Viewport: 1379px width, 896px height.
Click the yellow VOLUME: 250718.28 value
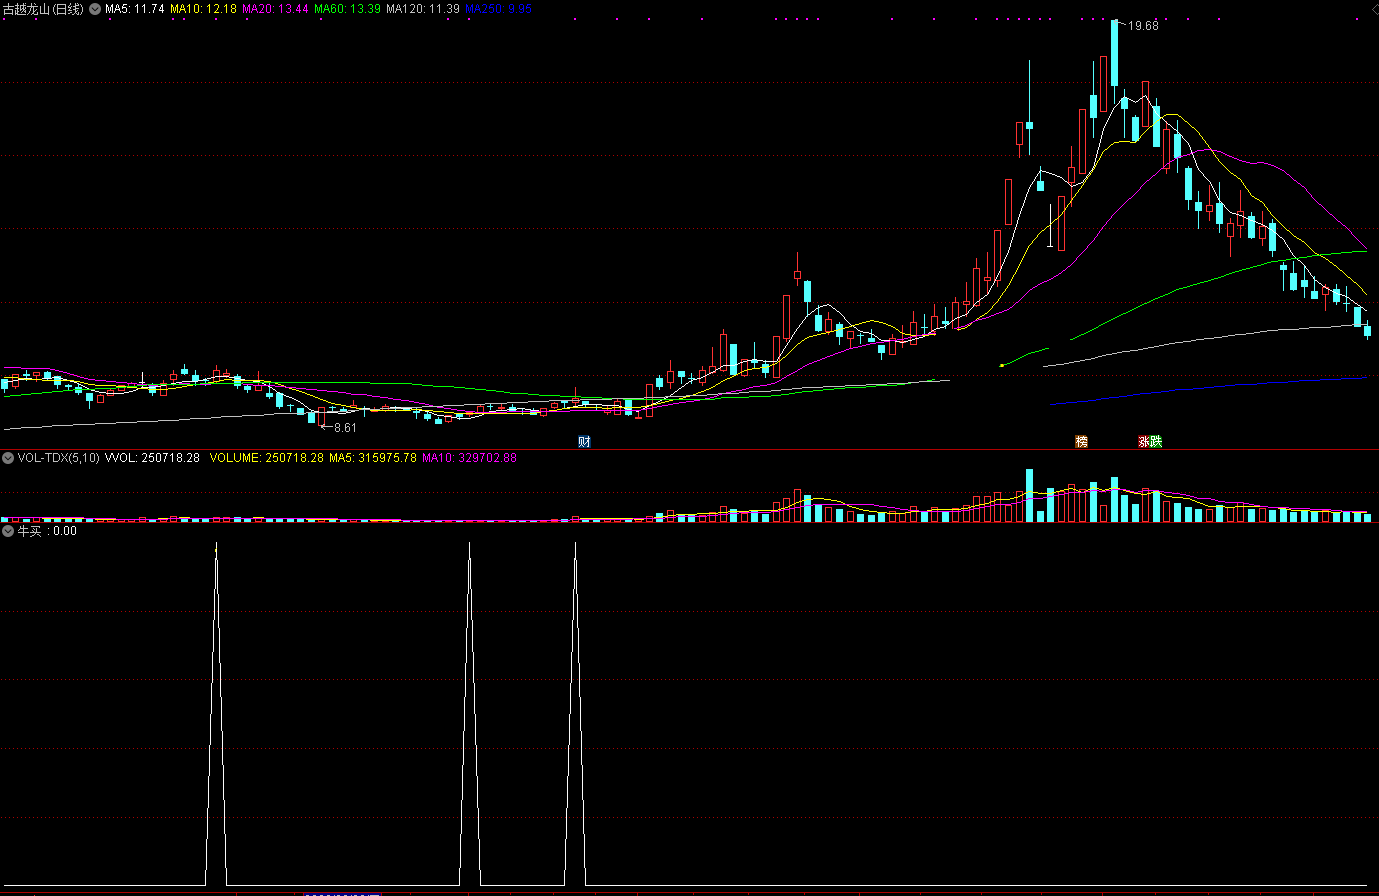click(267, 458)
